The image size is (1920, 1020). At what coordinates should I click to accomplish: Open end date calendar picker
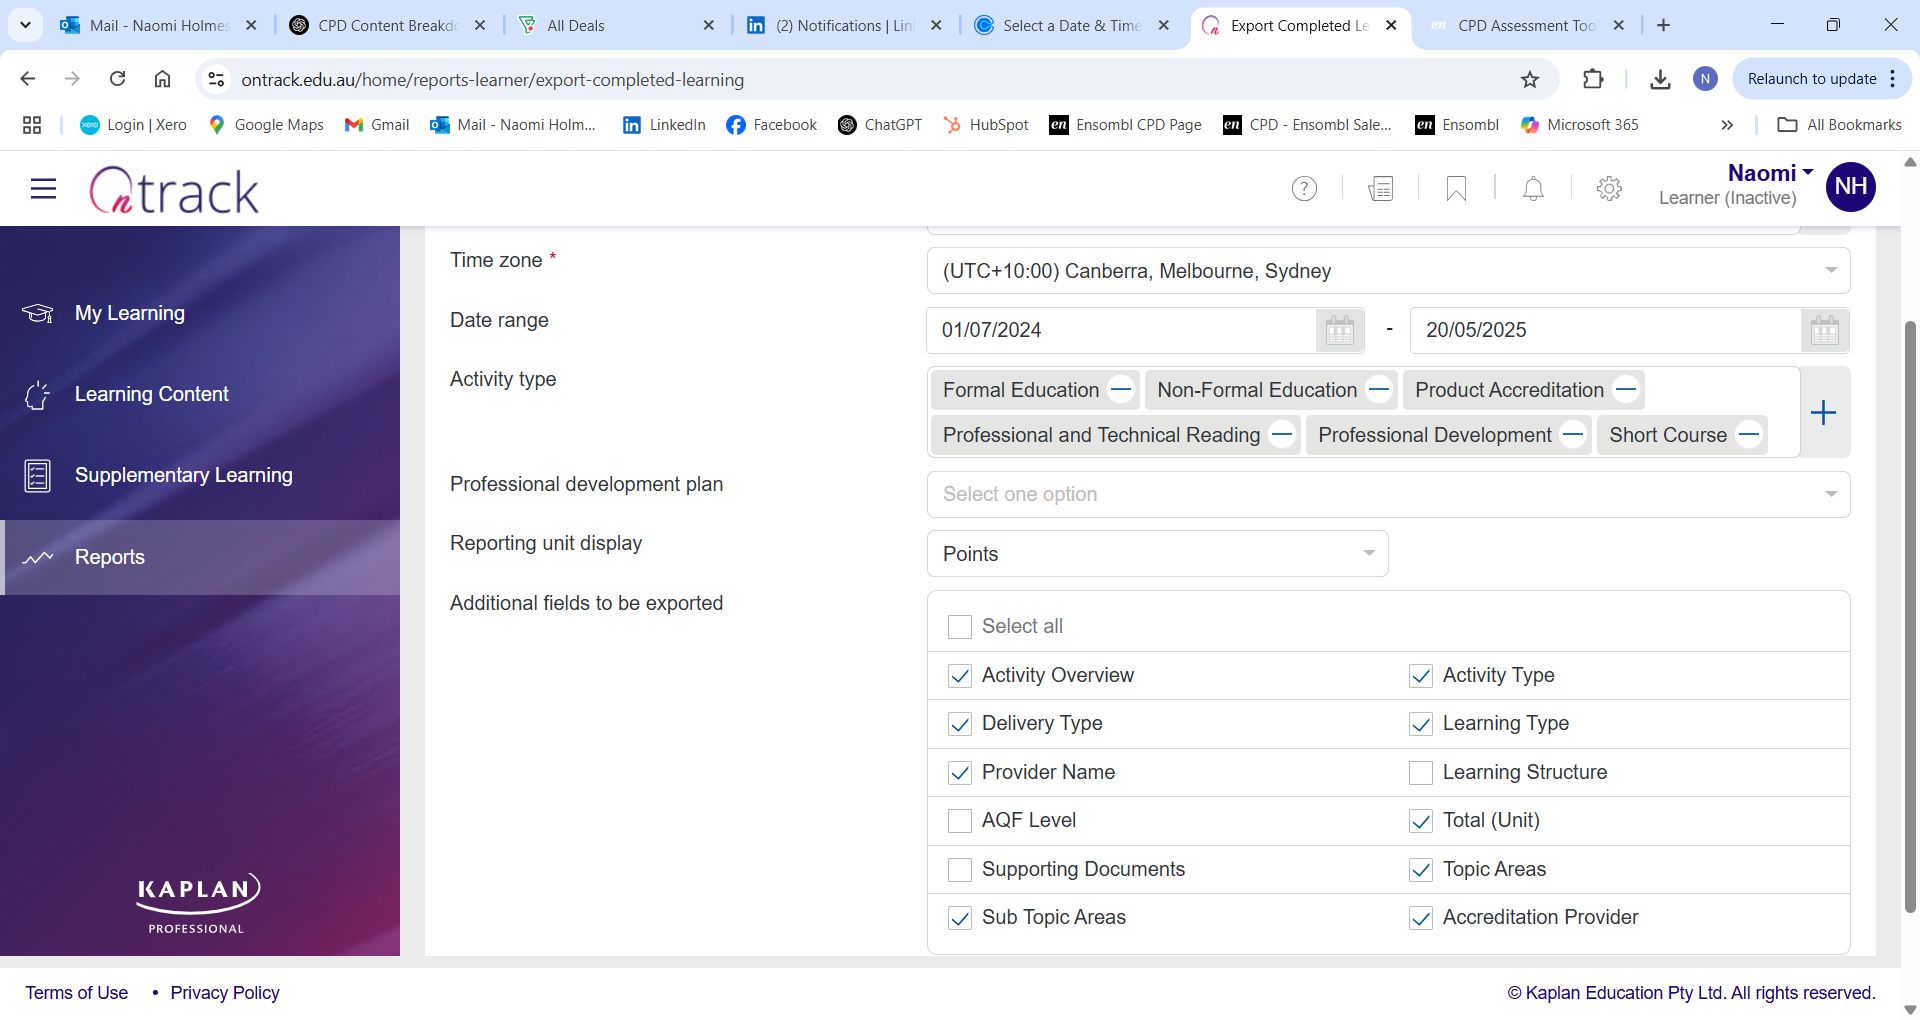coord(1825,330)
